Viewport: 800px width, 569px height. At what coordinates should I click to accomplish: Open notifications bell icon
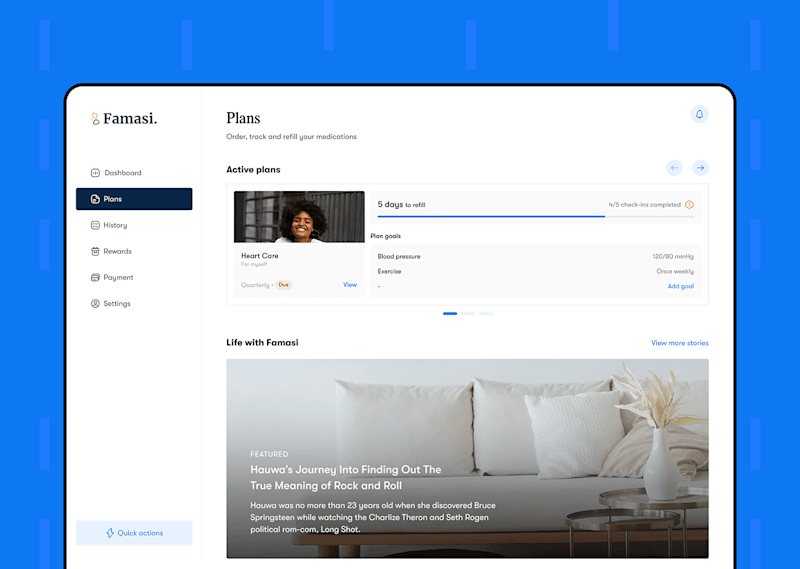coord(699,114)
